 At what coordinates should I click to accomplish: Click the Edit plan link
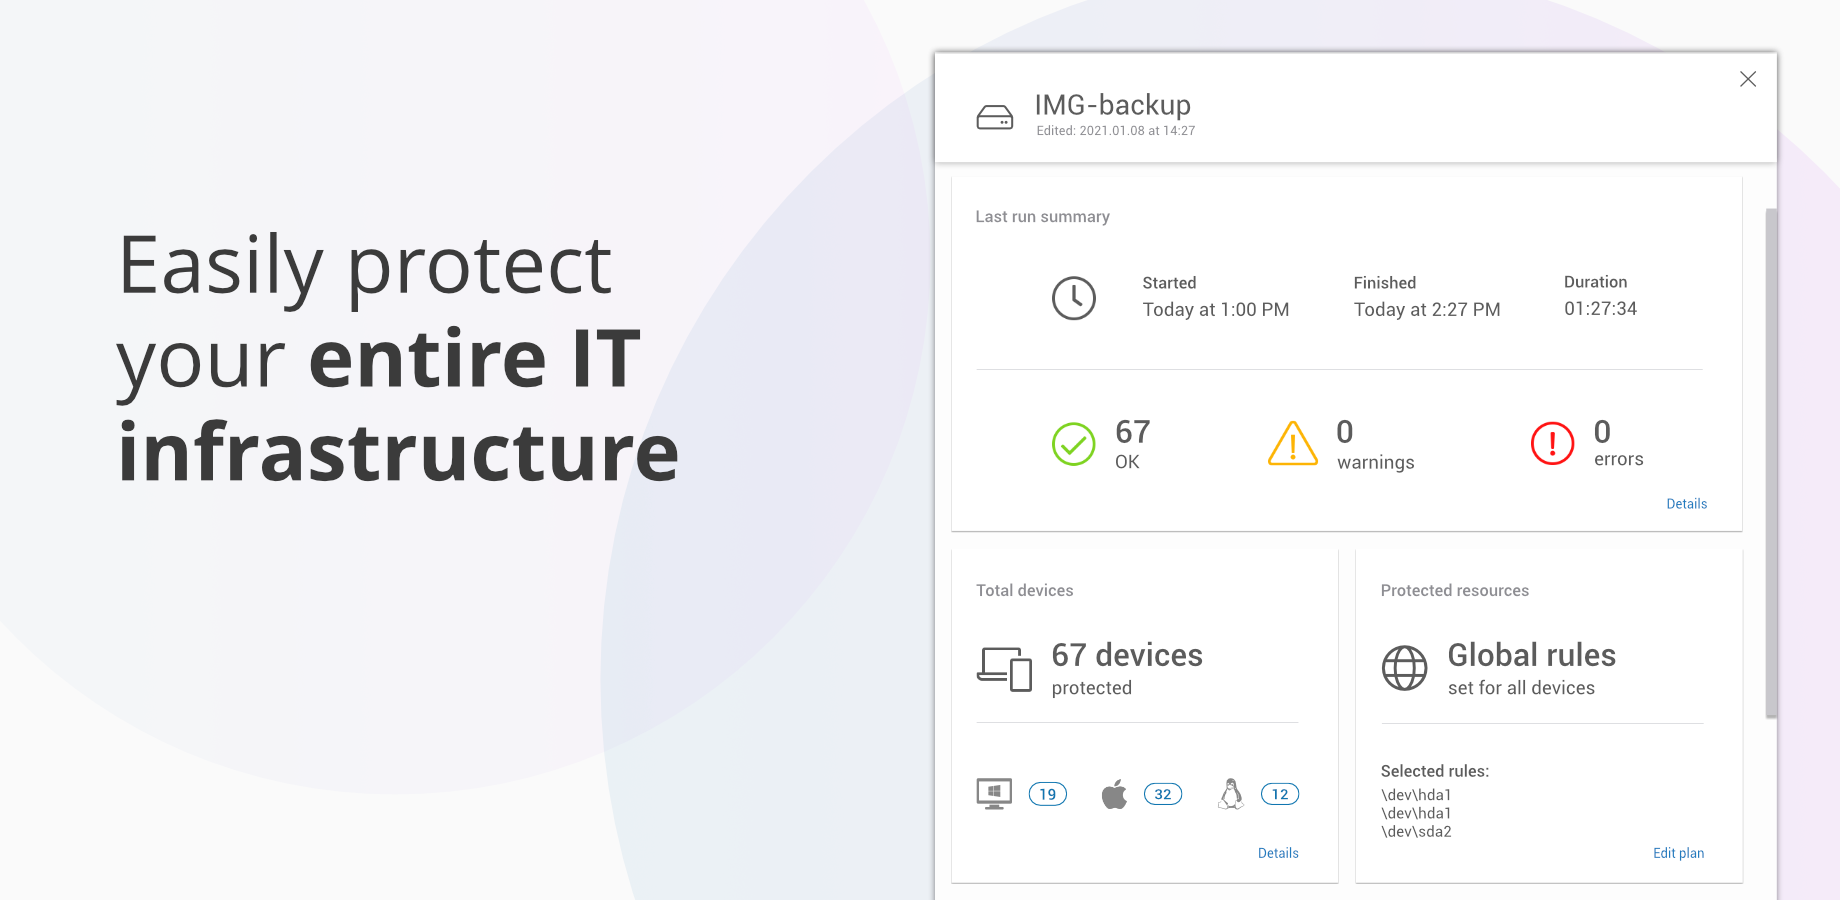pyautogui.click(x=1678, y=853)
